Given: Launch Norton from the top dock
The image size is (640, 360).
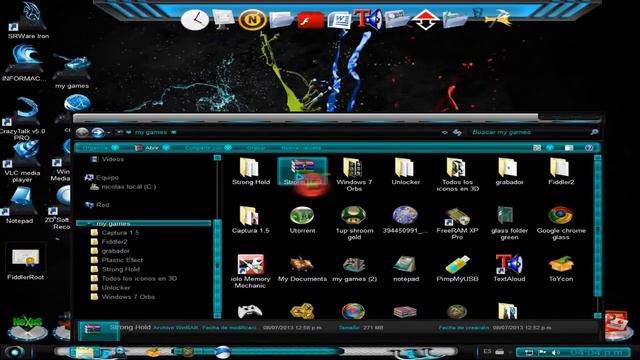Looking at the screenshot, I should [x=252, y=20].
